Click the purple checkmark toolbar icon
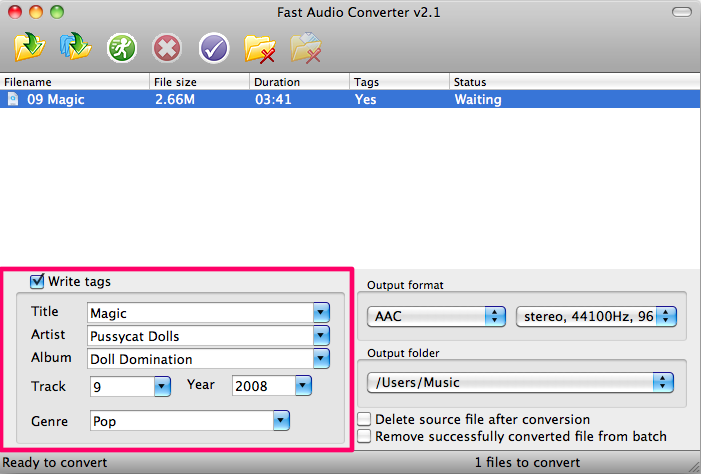This screenshot has height=474, width=701. (214, 48)
